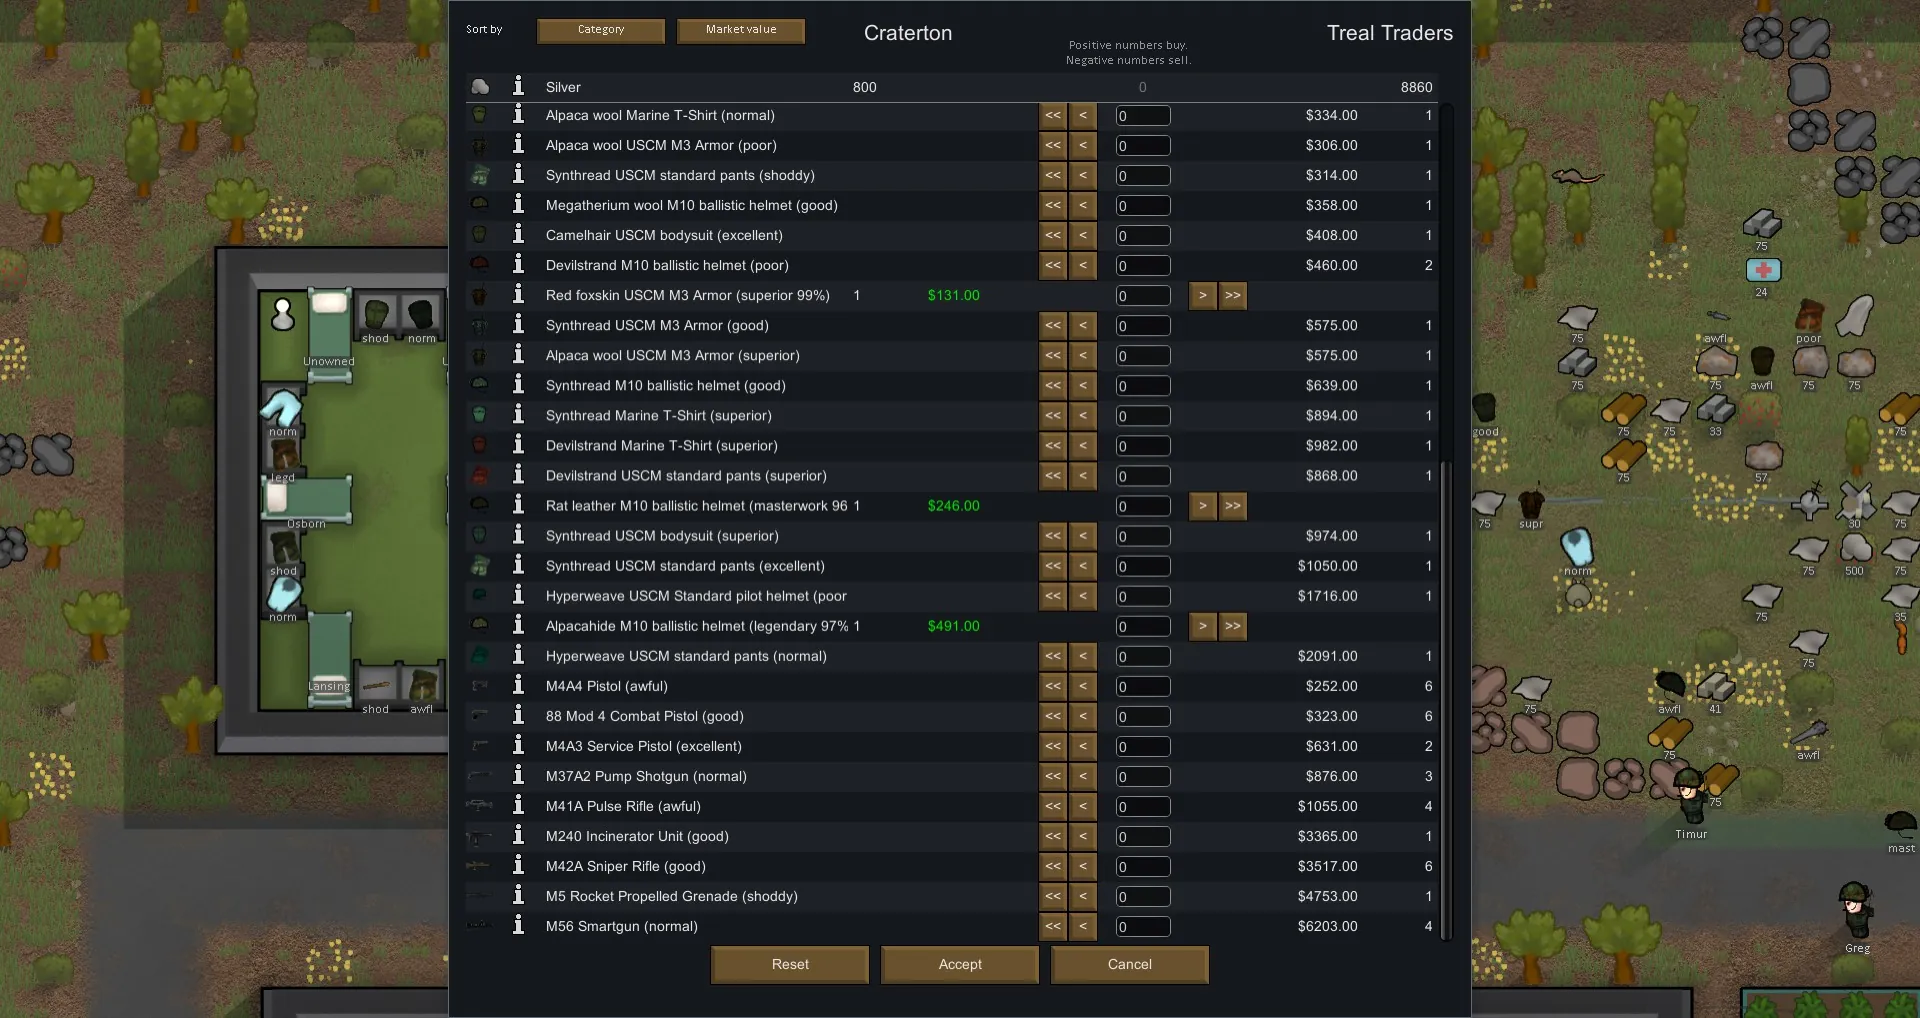The width and height of the screenshot is (1920, 1018).
Task: Buy one M42A Sniper Rifle with single arrow
Action: [1082, 866]
